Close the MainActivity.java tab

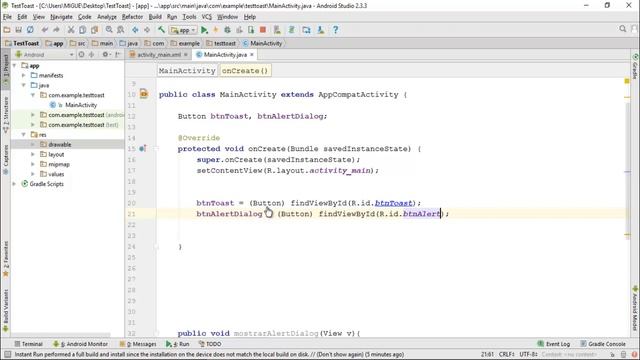(x=252, y=54)
